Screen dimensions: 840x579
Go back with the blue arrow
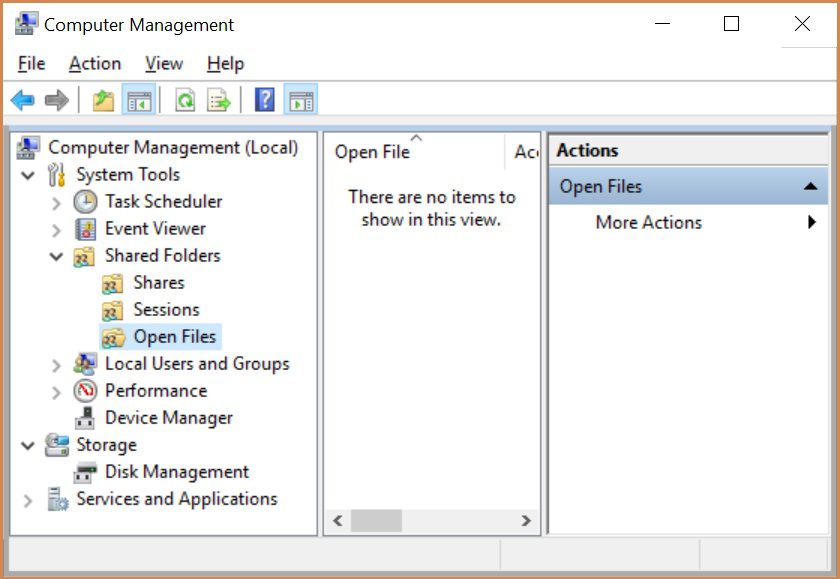[22, 100]
